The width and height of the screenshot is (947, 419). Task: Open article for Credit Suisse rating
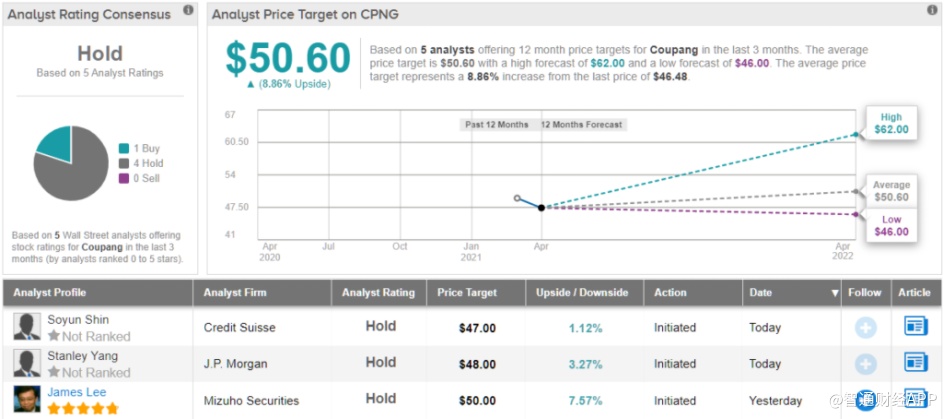tap(915, 326)
